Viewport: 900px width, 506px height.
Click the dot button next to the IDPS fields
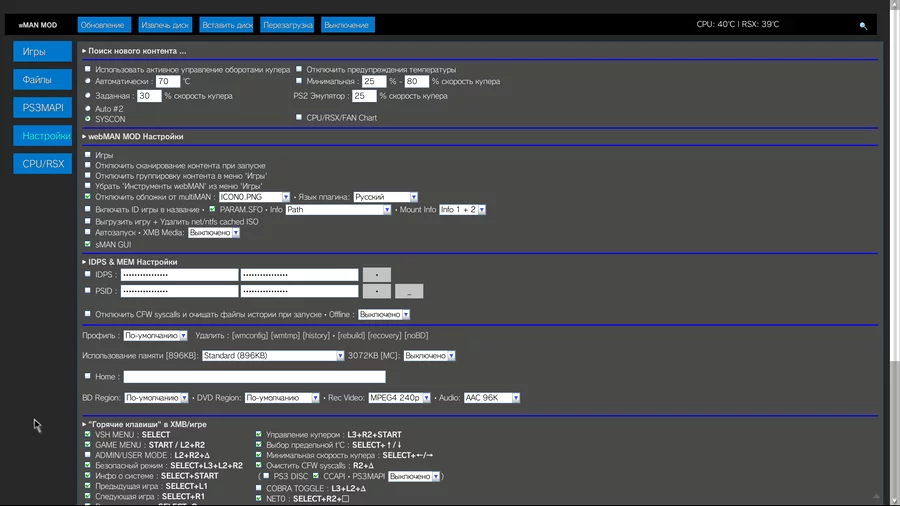376,274
